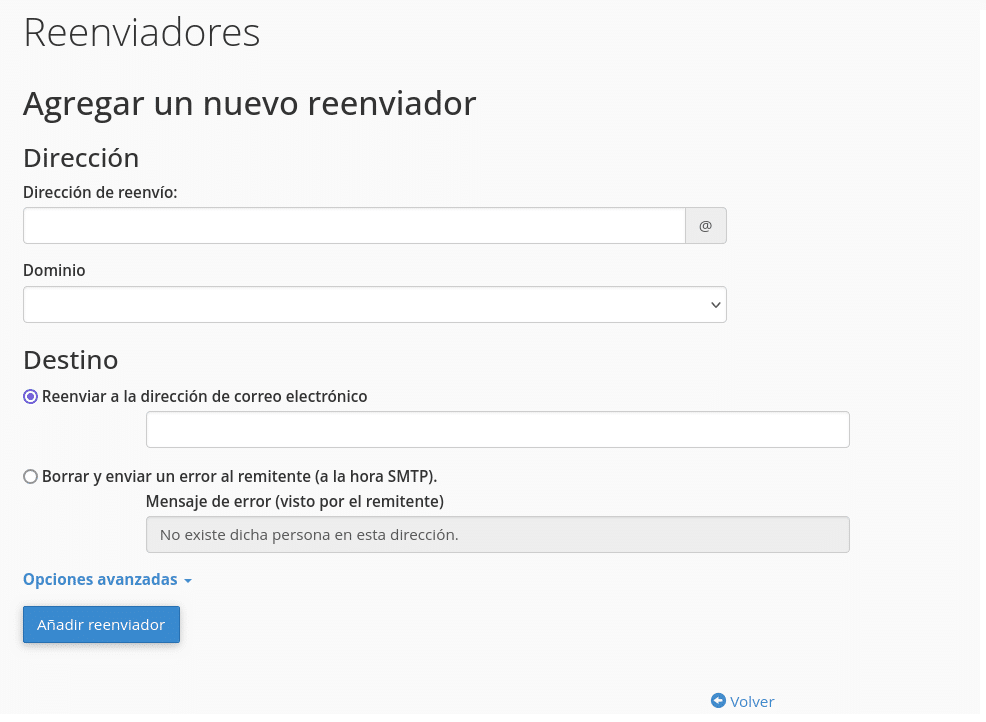Expand Opciones avanzadas section
Image resolution: width=986 pixels, height=722 pixels.
coord(100,580)
